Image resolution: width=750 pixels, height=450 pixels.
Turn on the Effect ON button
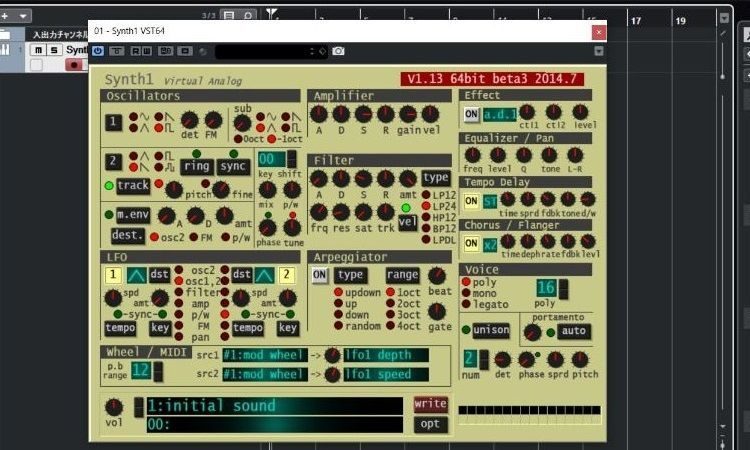click(x=471, y=114)
